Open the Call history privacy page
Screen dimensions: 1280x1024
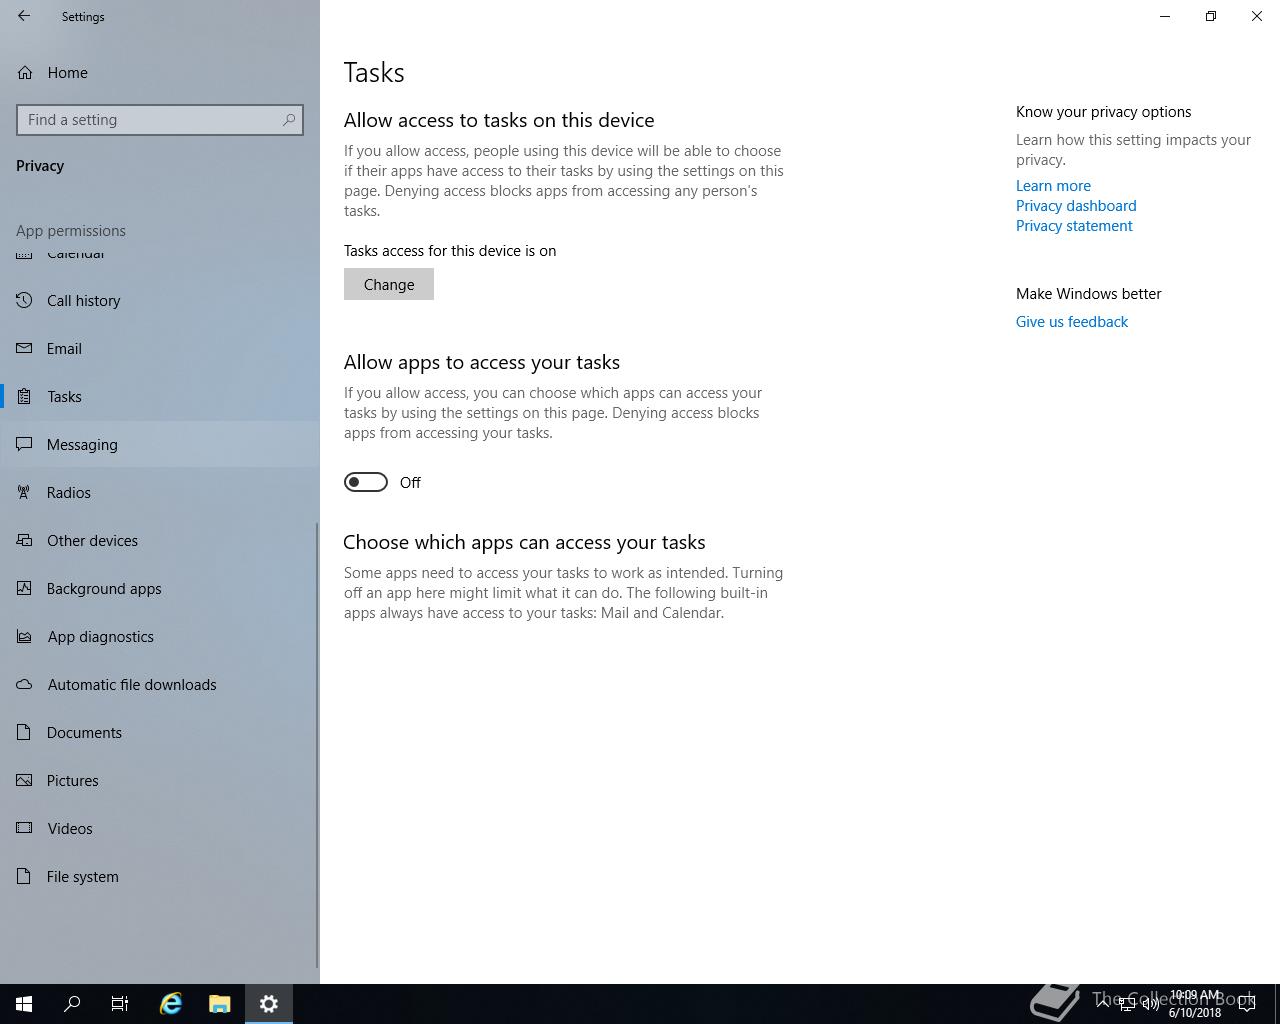(160, 301)
